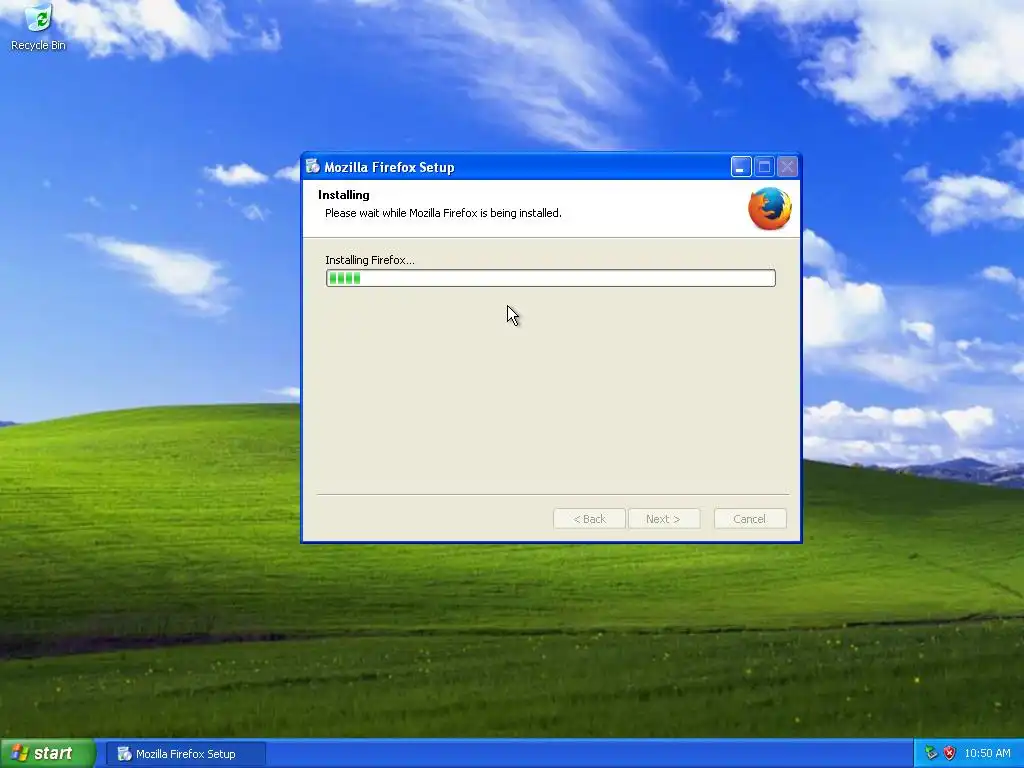The height and width of the screenshot is (768, 1024).
Task: Click the 'Installing Firefox...' status text
Action: pos(370,260)
